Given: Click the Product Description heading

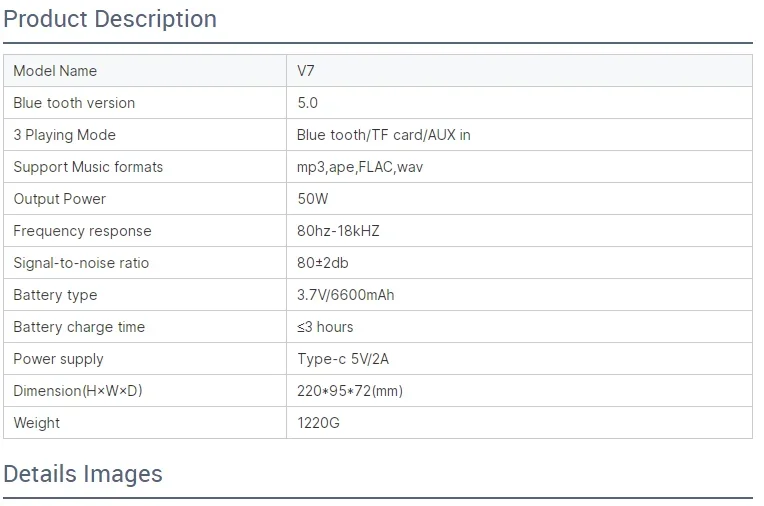Looking at the screenshot, I should pos(110,19).
